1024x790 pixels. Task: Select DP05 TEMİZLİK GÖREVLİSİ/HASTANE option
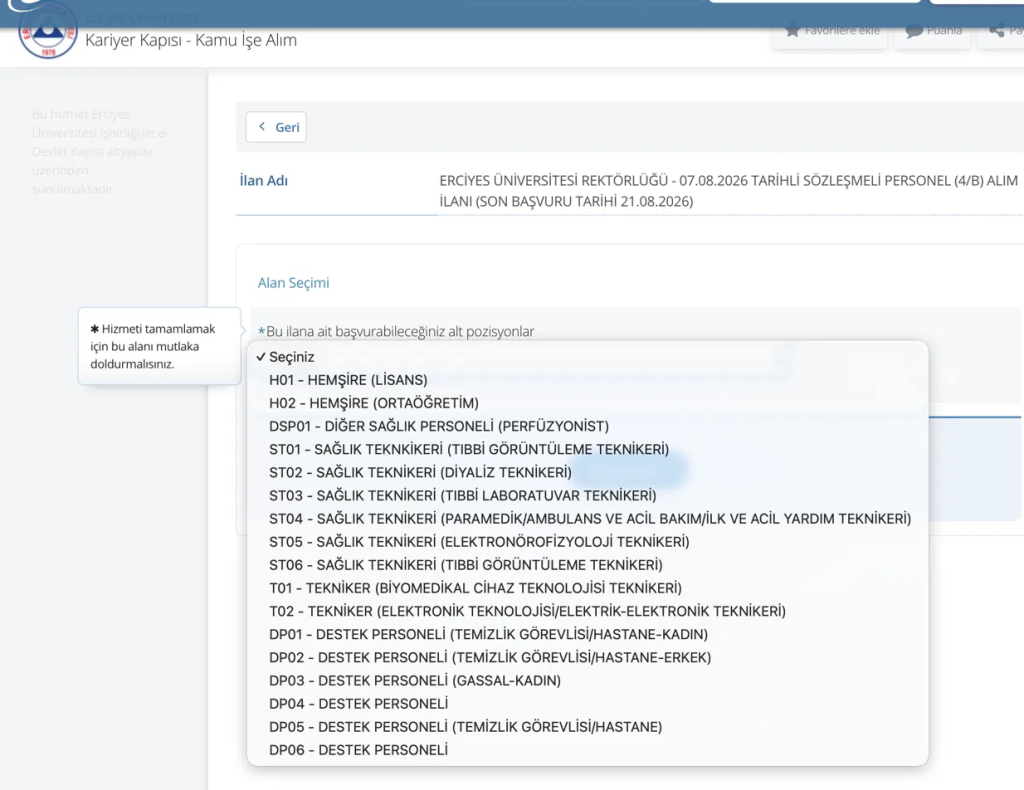coord(587,727)
